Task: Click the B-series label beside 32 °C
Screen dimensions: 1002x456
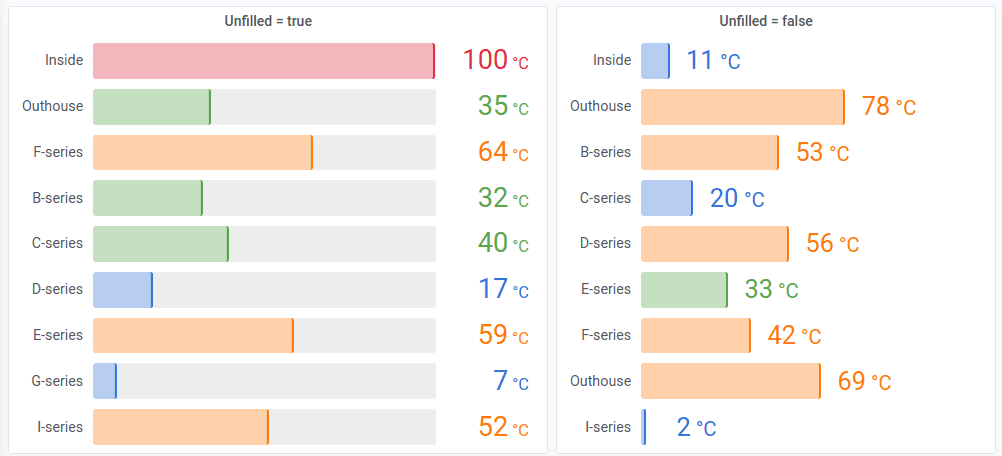Action: [x=58, y=198]
